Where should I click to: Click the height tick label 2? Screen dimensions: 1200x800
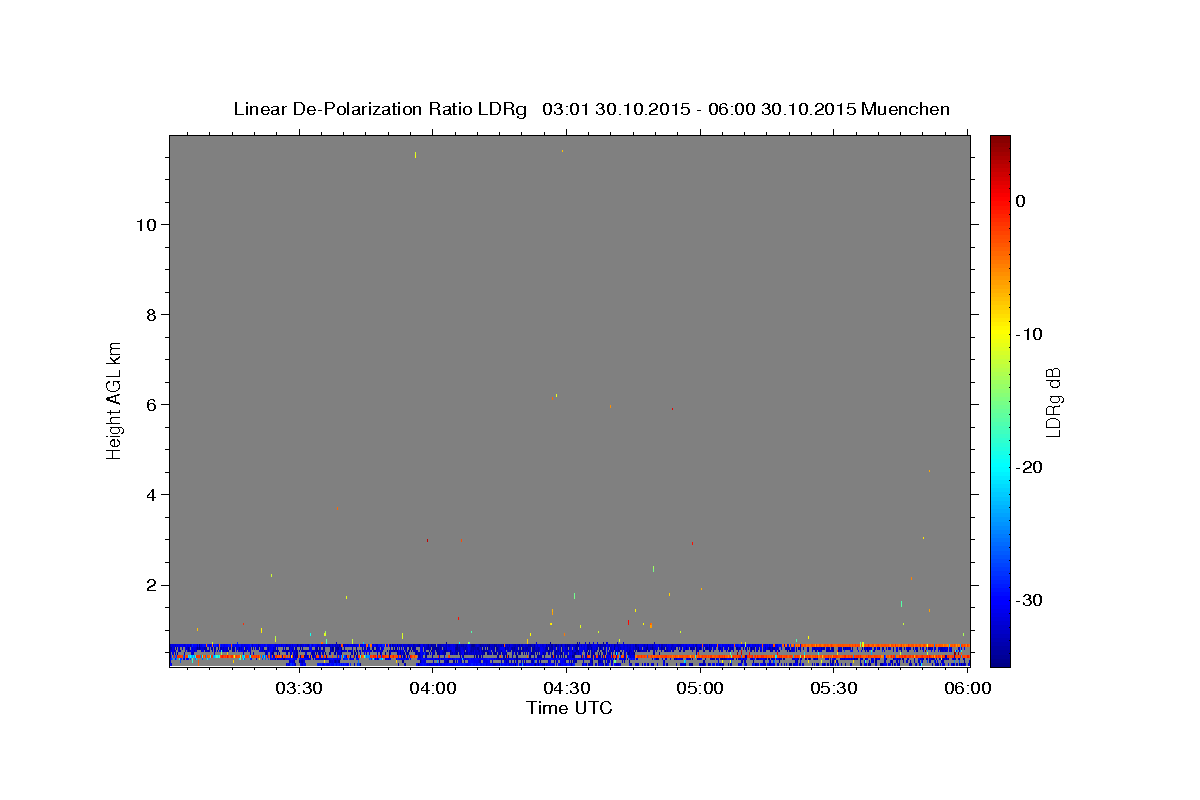pyautogui.click(x=149, y=585)
